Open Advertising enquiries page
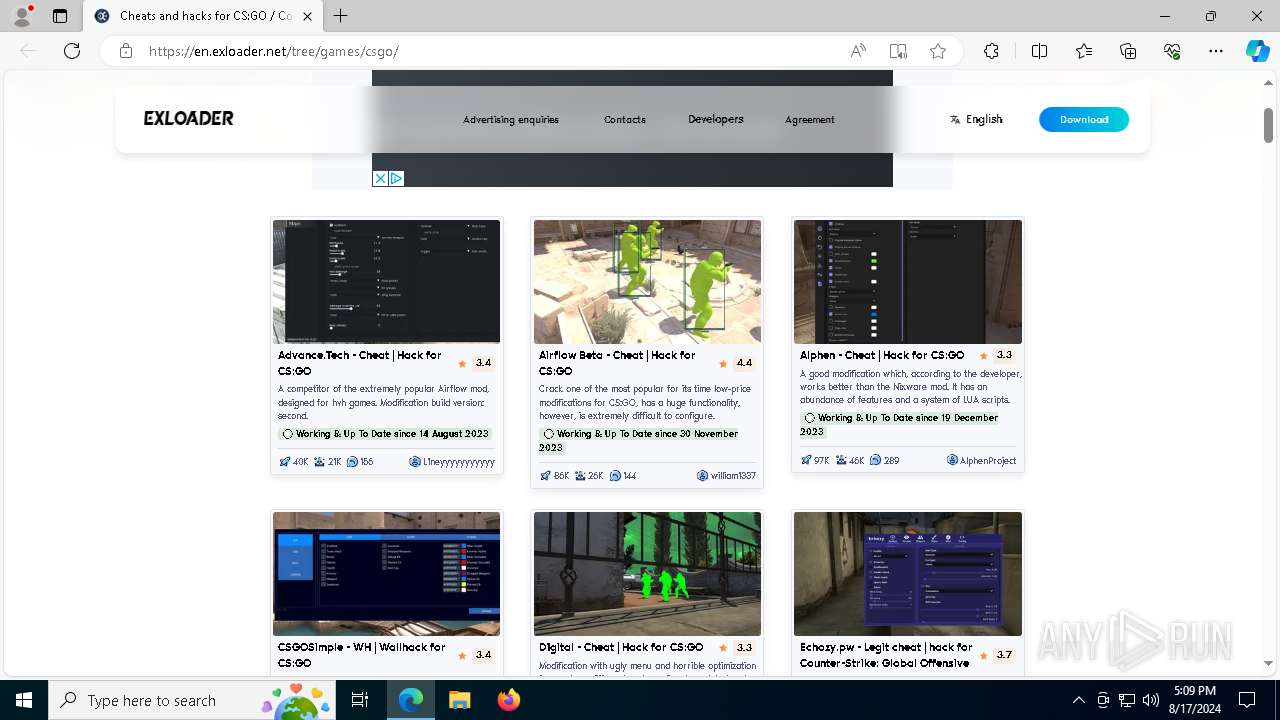Viewport: 1280px width, 720px height. pos(511,120)
